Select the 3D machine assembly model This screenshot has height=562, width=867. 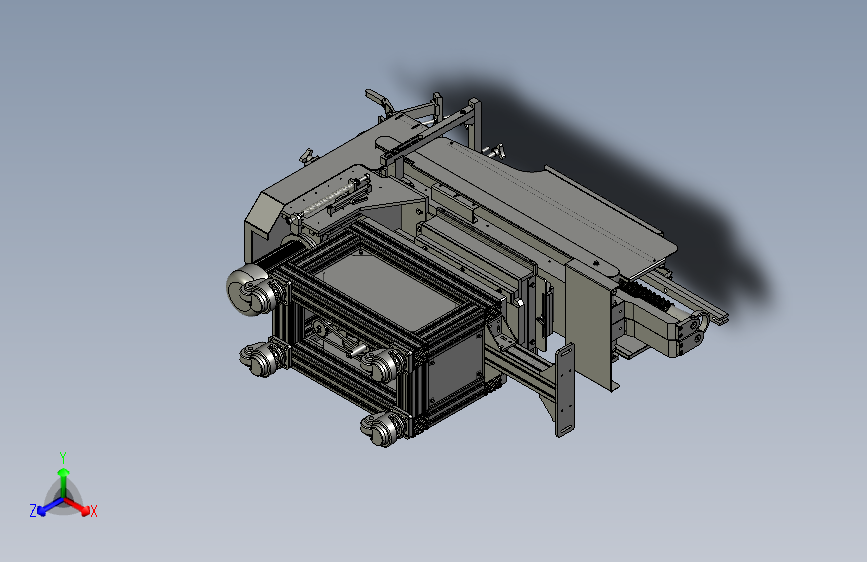478,268
